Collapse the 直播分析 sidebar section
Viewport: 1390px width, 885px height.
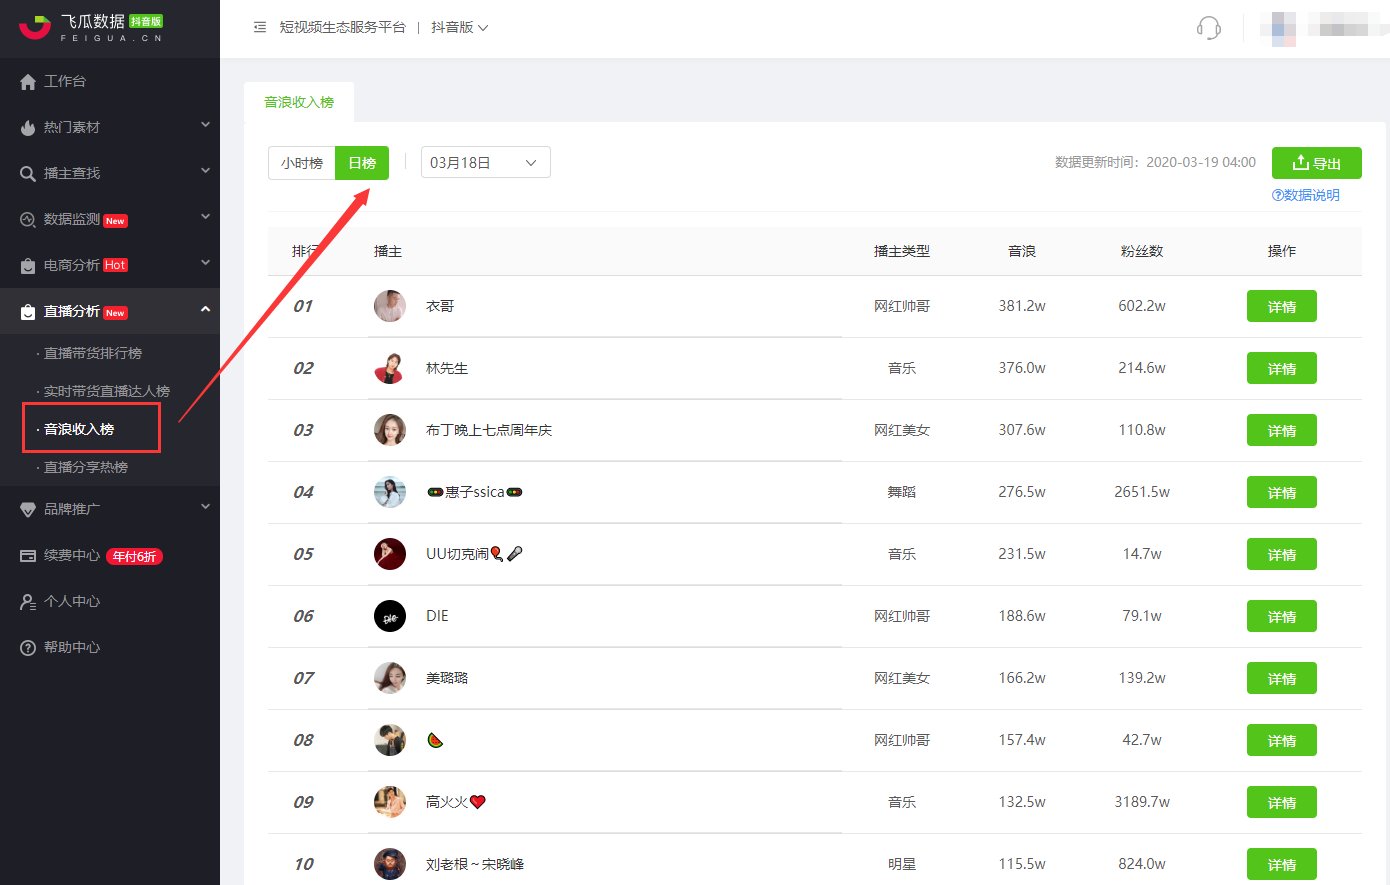205,311
